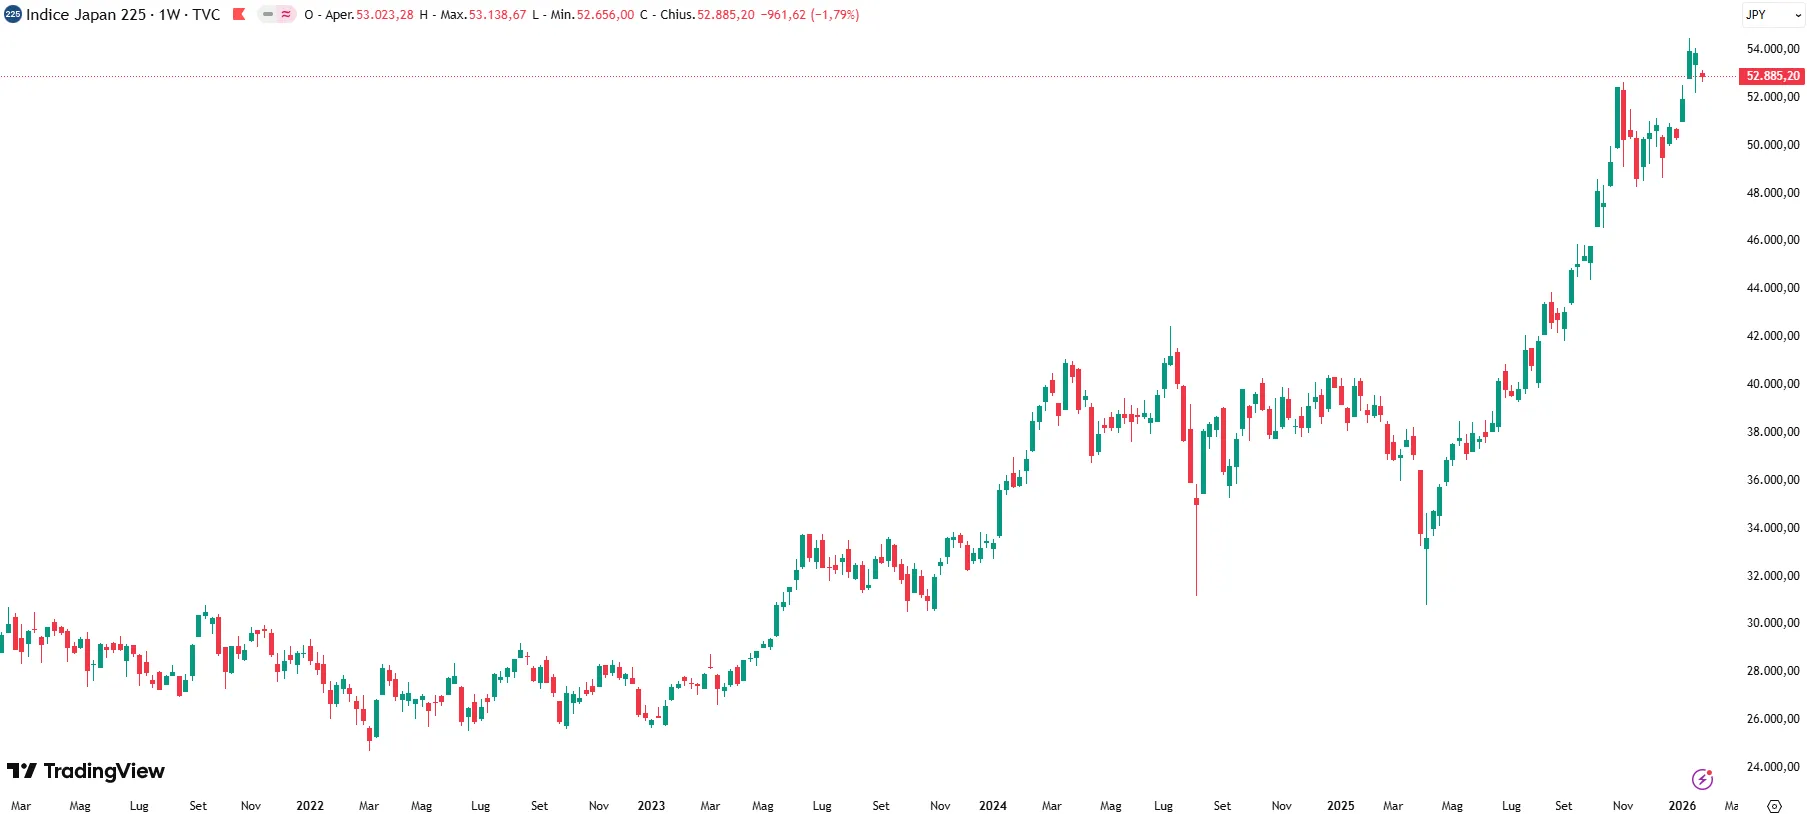This screenshot has width=1807, height=814.
Task: Click the 2025 label on the time axis
Action: [1341, 806]
